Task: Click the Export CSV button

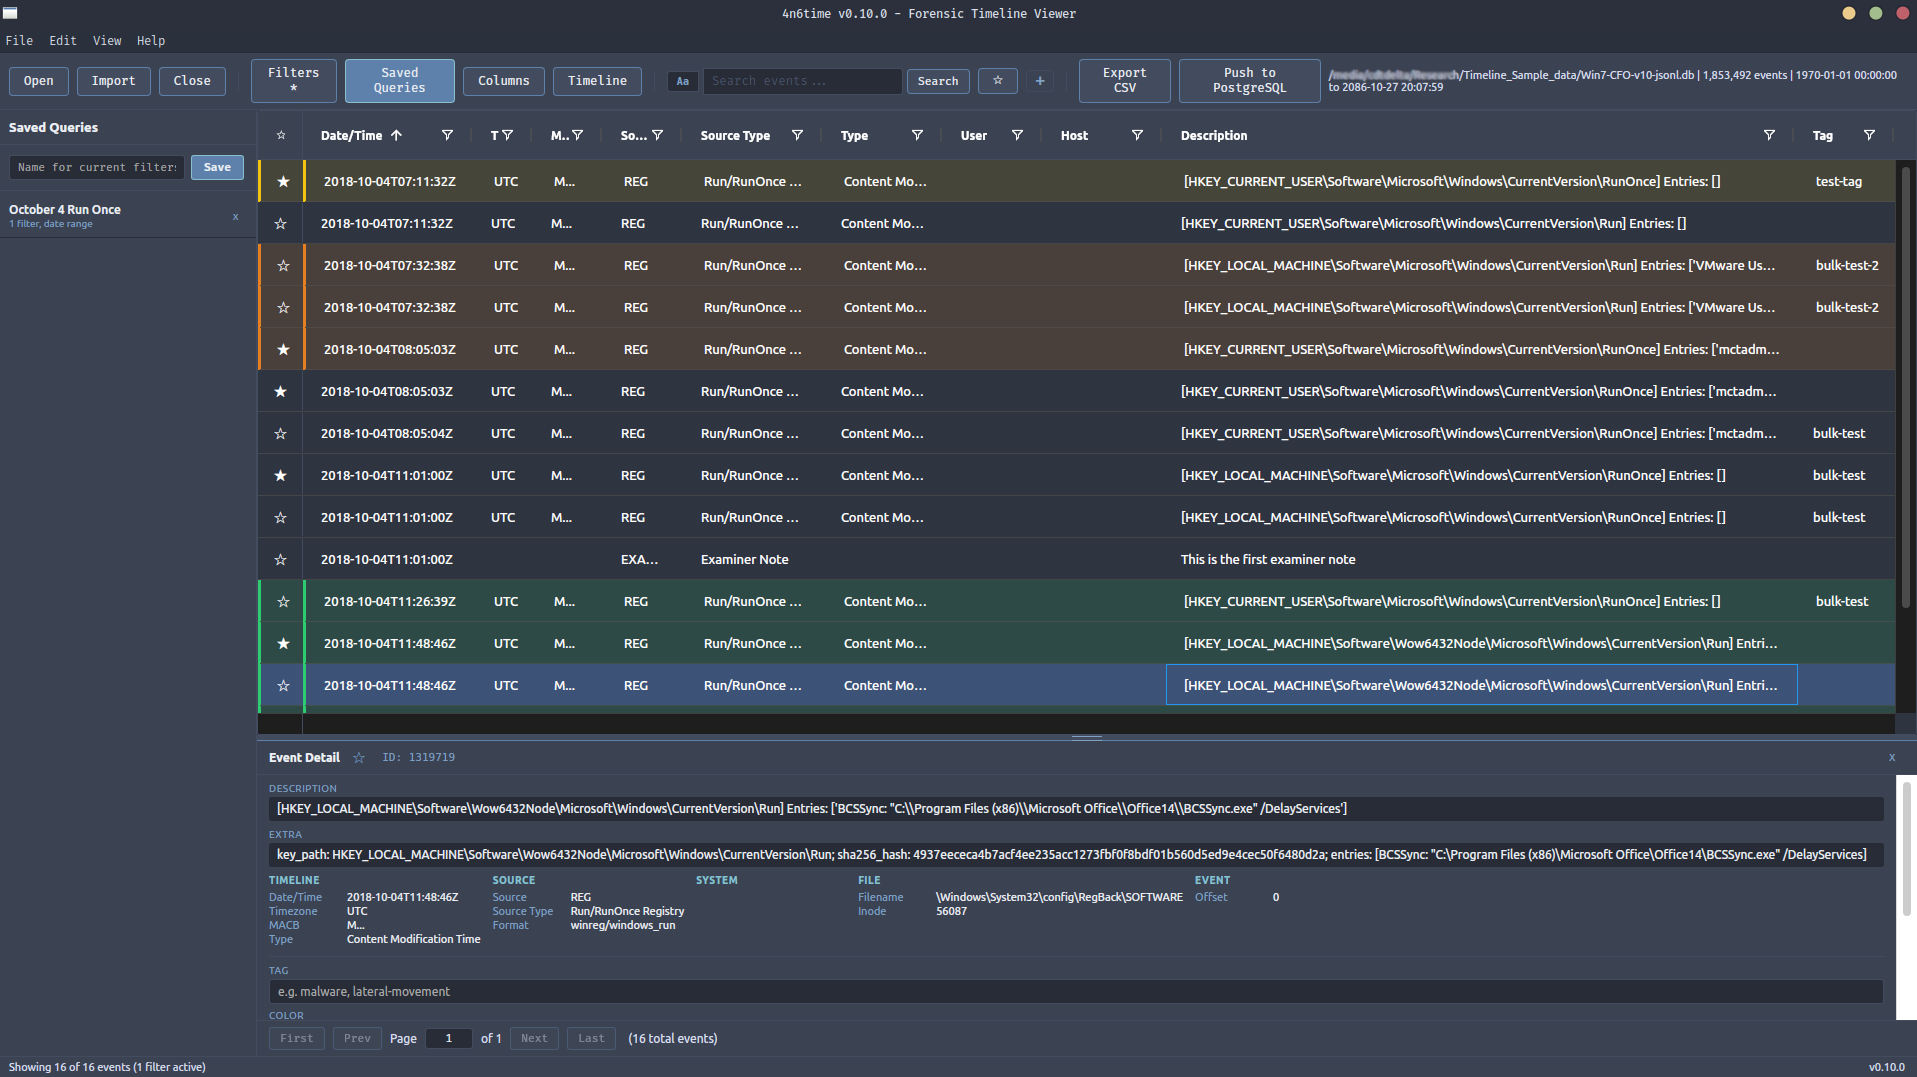Action: tap(1124, 81)
